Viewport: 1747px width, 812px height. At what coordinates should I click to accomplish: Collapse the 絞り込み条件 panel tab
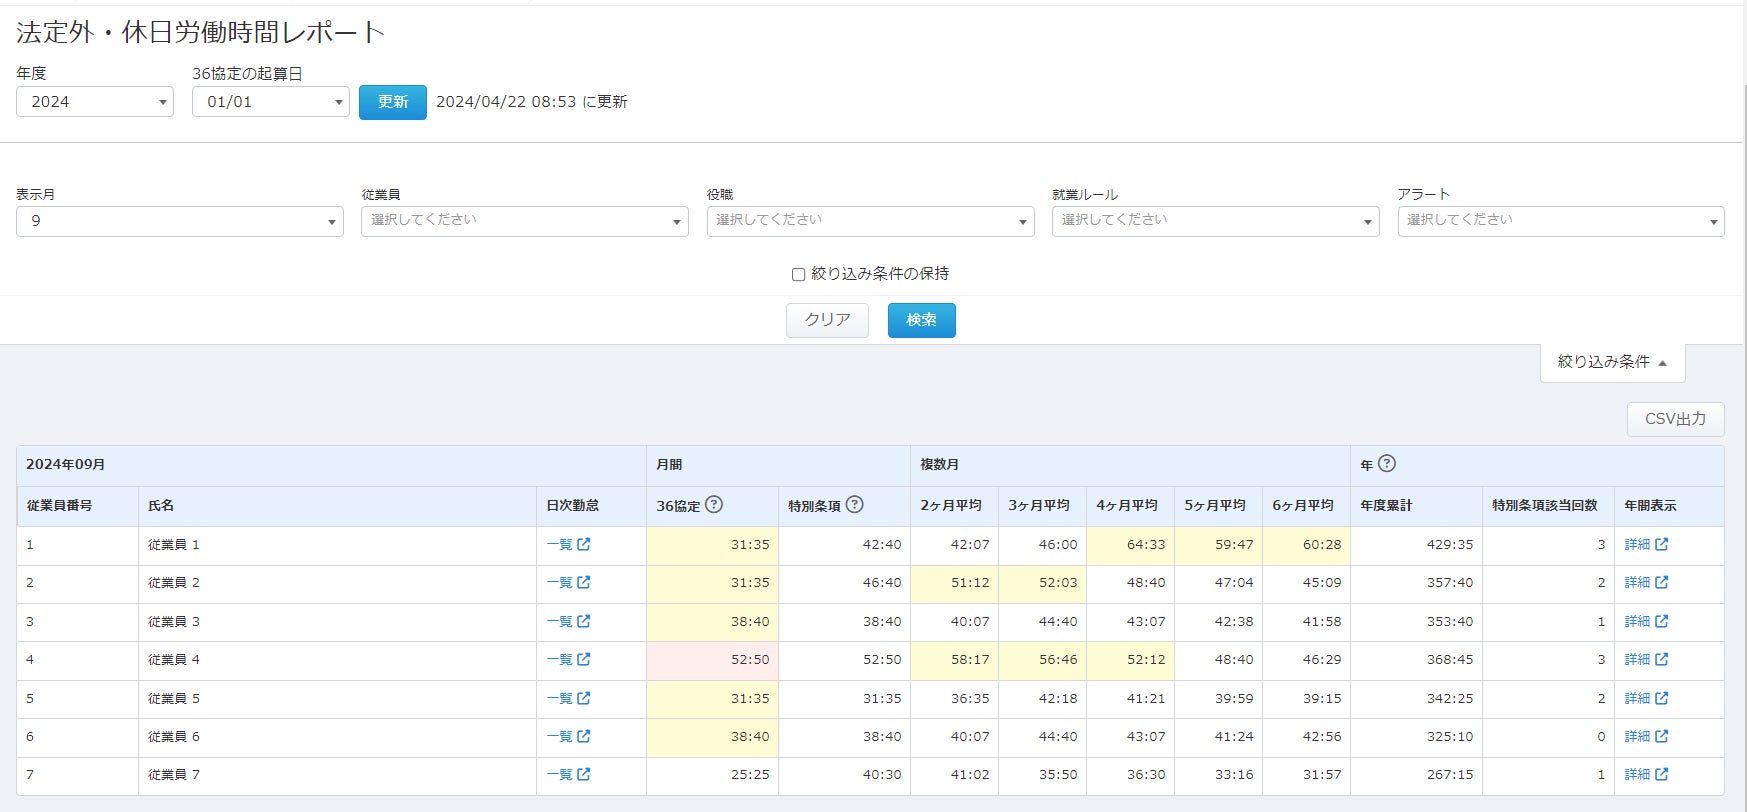point(1612,362)
